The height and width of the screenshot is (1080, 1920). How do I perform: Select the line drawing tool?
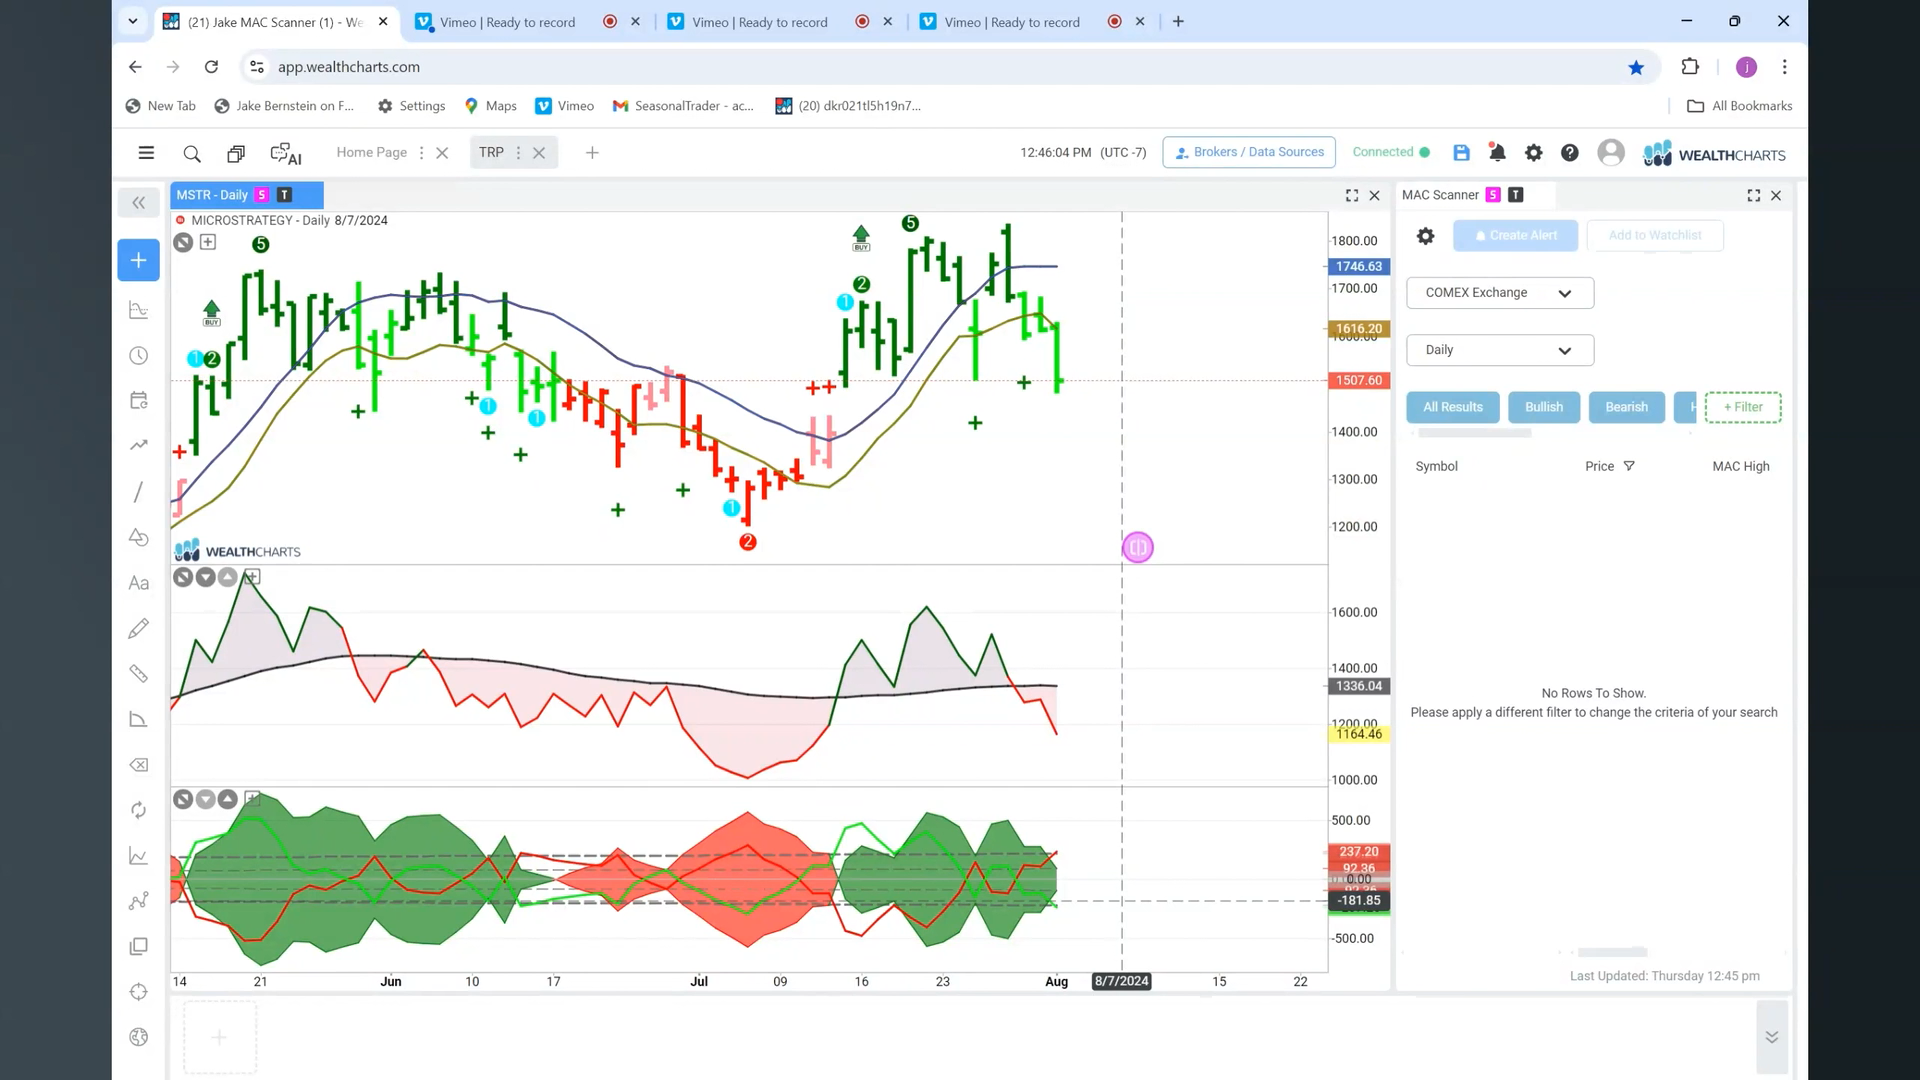coord(139,491)
